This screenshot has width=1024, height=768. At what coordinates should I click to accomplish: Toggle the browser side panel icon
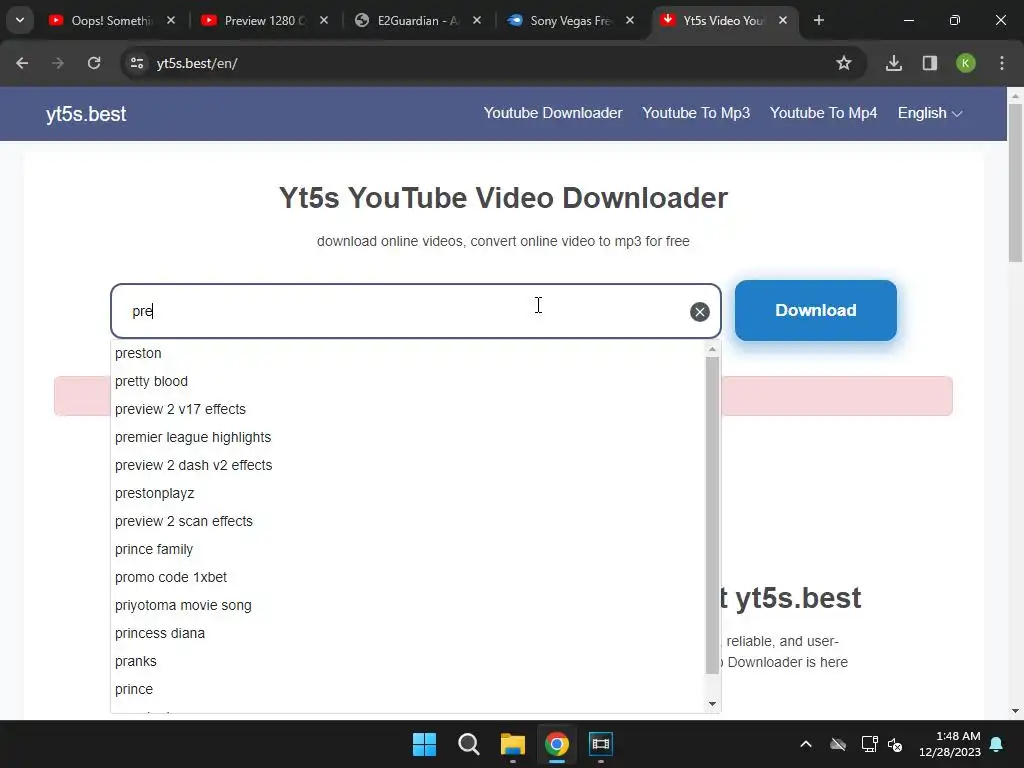pyautogui.click(x=929, y=63)
